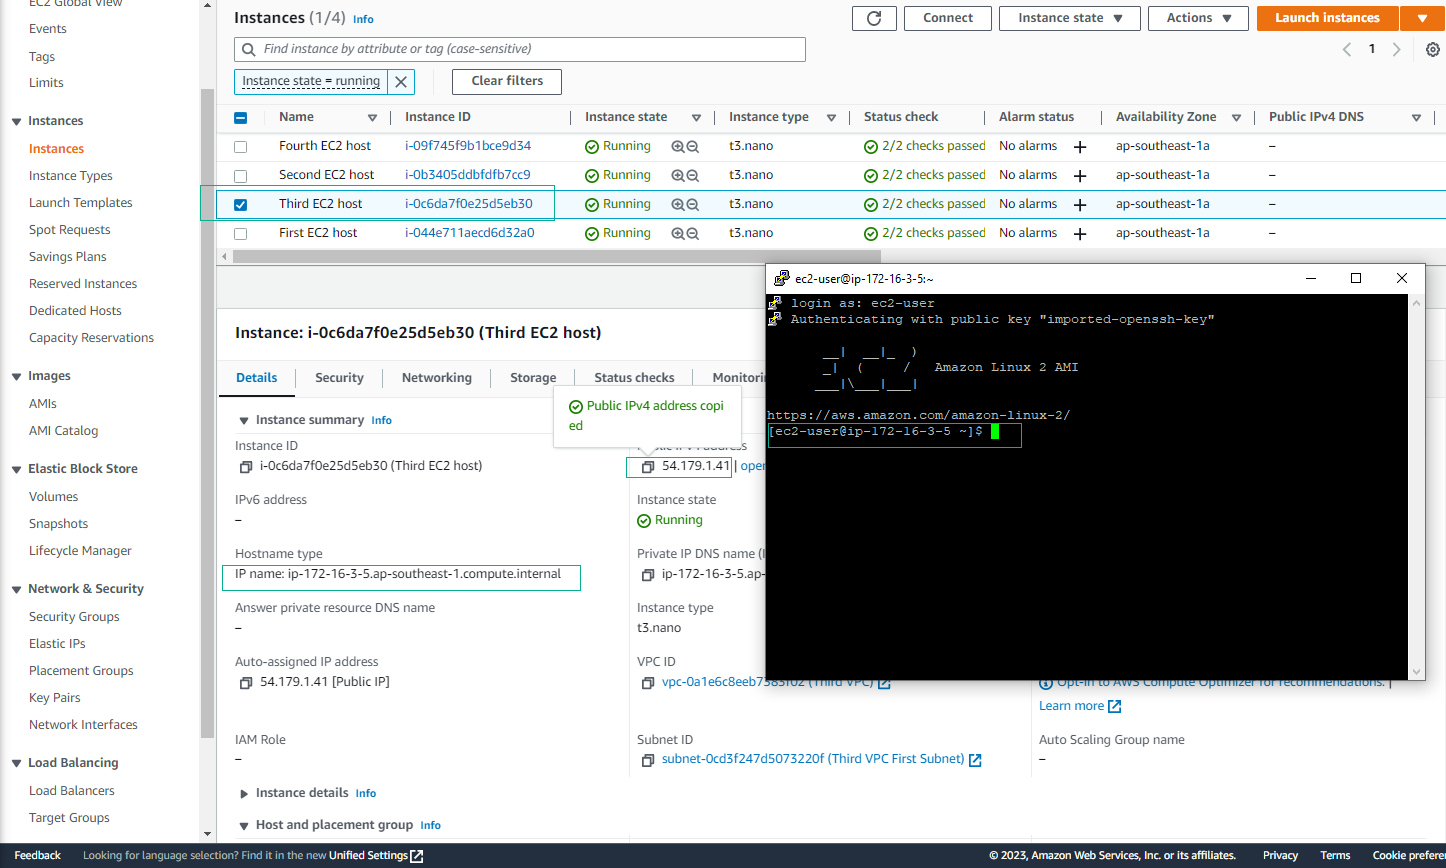Open the Instance state dropdown button
1446x868 pixels.
(x=1070, y=18)
